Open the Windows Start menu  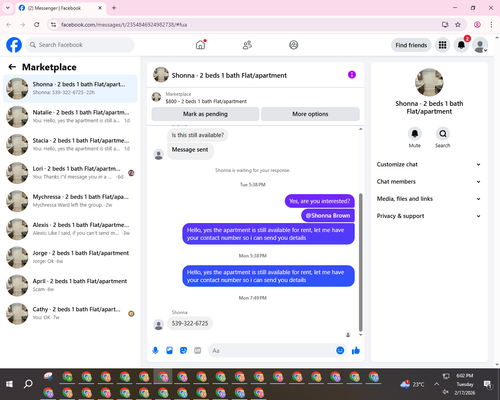9,384
